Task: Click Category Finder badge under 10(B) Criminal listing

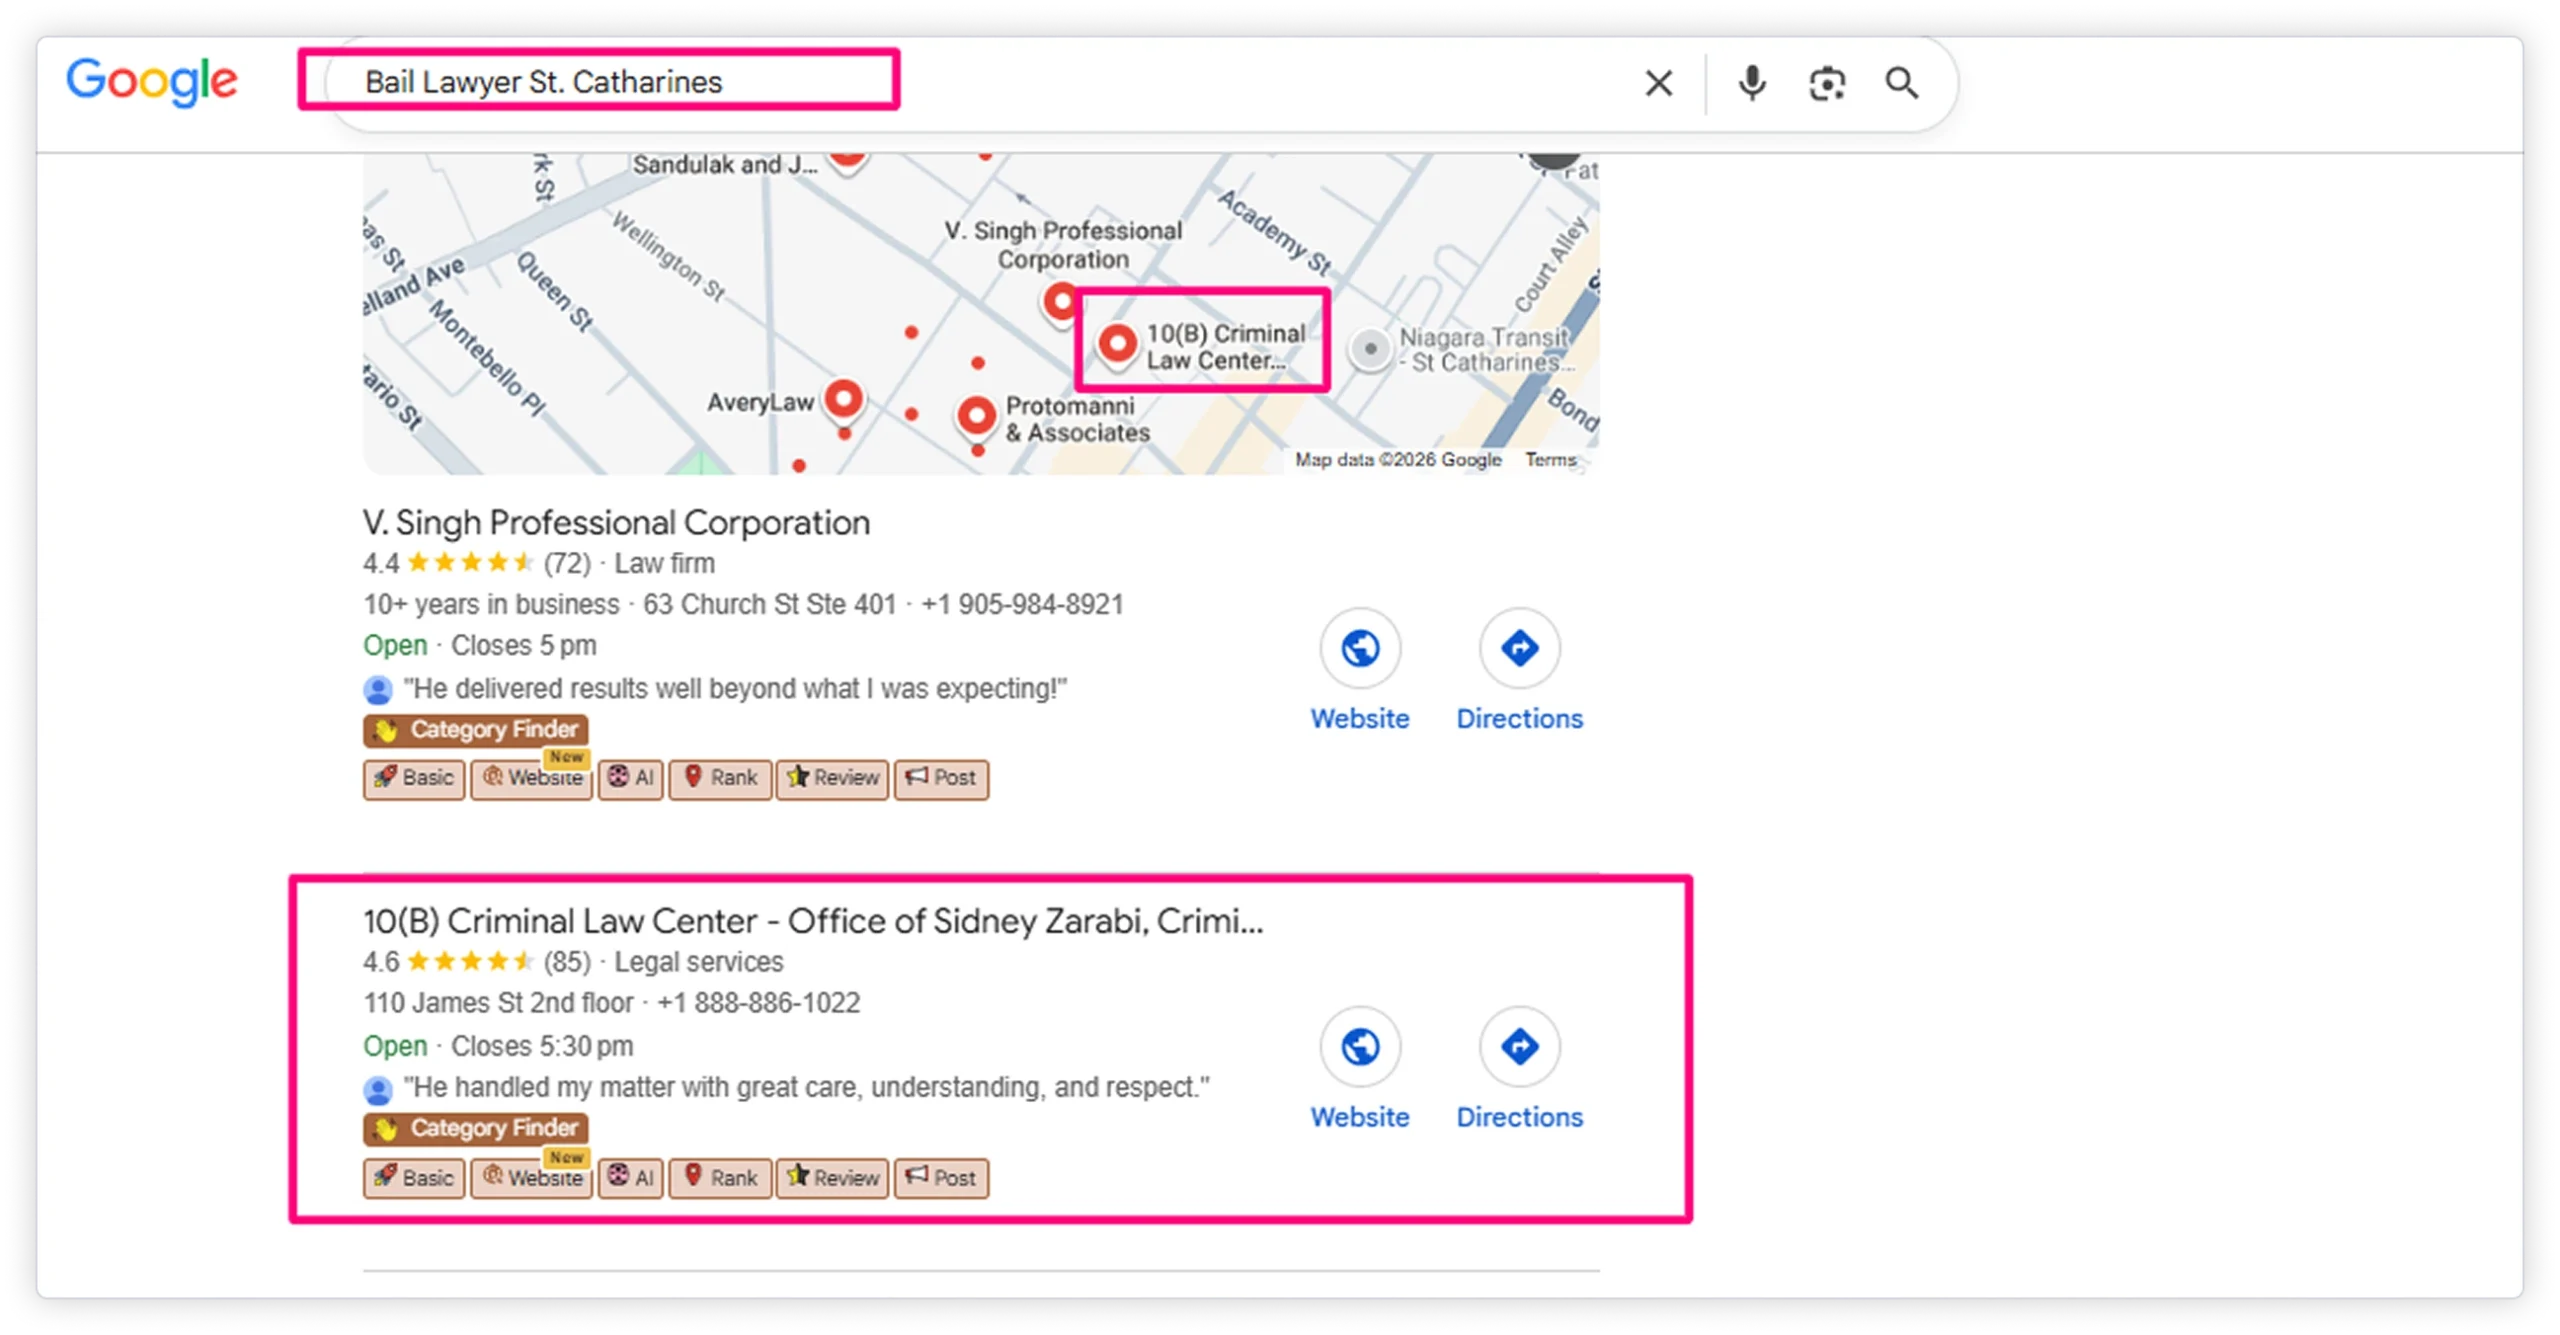Action: pos(476,1128)
